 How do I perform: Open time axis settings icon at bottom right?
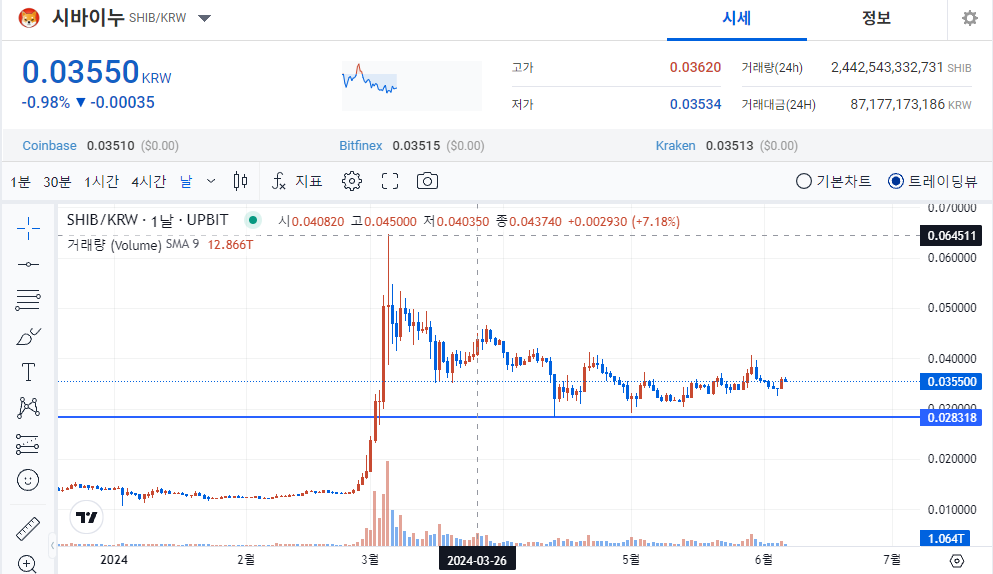957,561
